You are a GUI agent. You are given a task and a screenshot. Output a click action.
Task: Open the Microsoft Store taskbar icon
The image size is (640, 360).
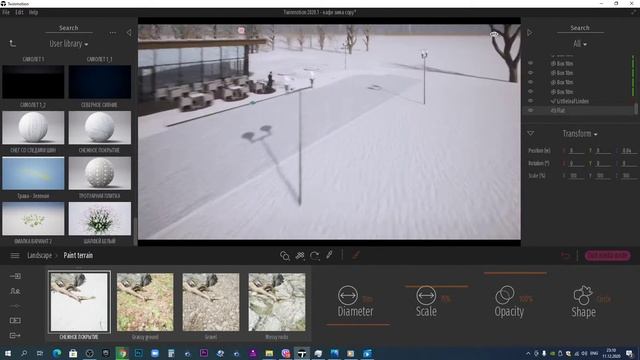click(73, 353)
